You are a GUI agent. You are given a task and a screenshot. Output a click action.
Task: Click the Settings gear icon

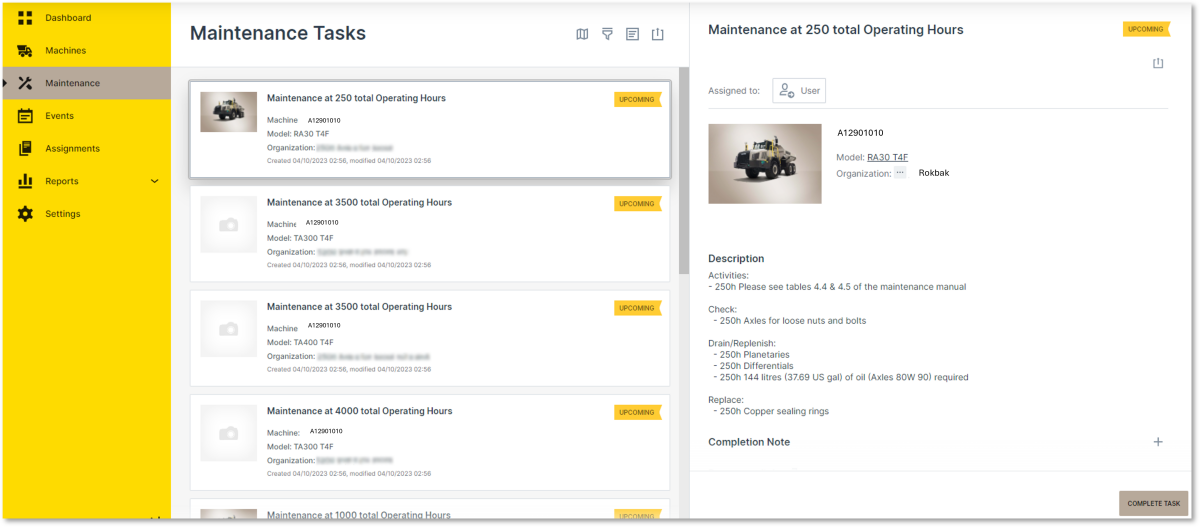click(25, 214)
